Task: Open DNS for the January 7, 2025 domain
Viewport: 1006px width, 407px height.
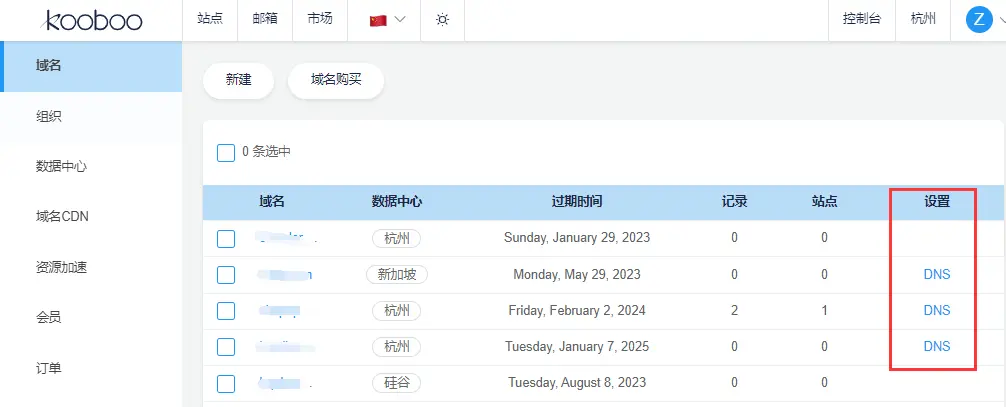Action: coord(936,346)
